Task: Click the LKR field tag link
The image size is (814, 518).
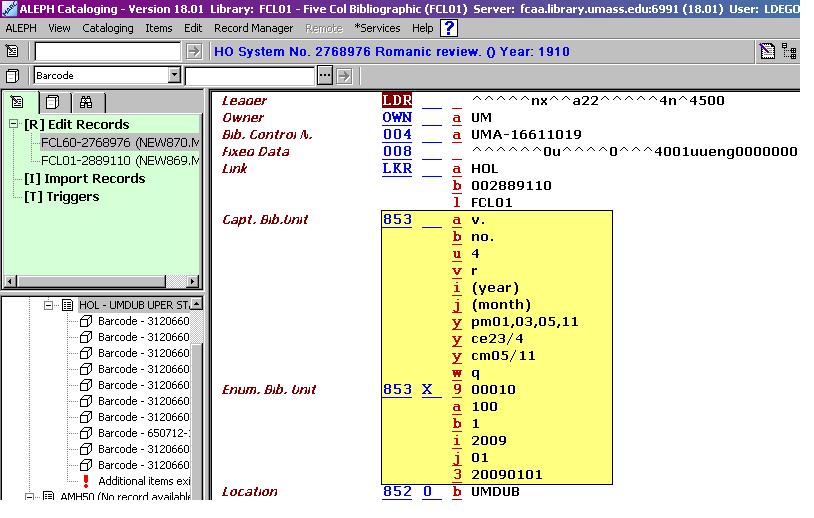Action: click(396, 169)
